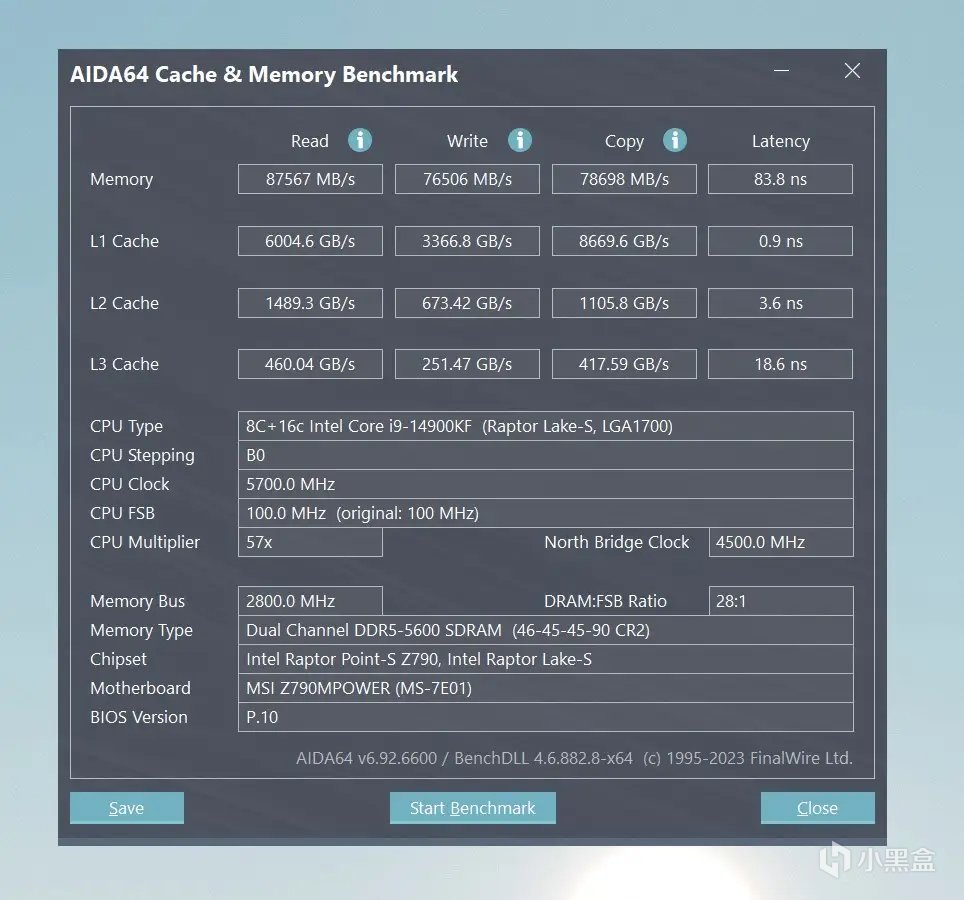
Task: Click L1 Cache latency value 0.9 ns
Action: tap(780, 241)
